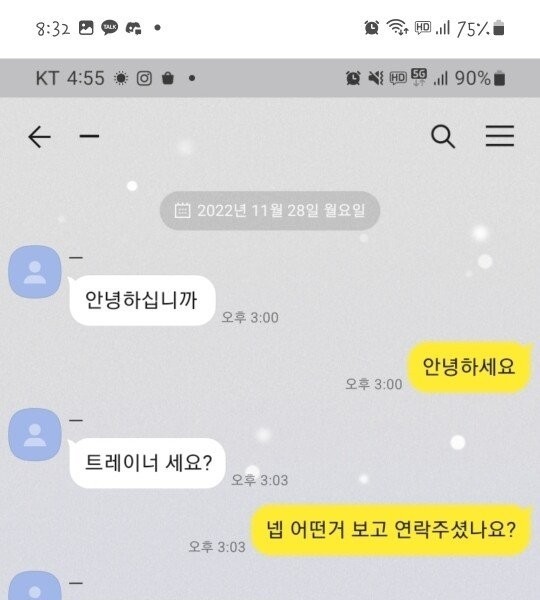Open the hamburger menu in chat header
The image size is (540, 600).
(500, 135)
